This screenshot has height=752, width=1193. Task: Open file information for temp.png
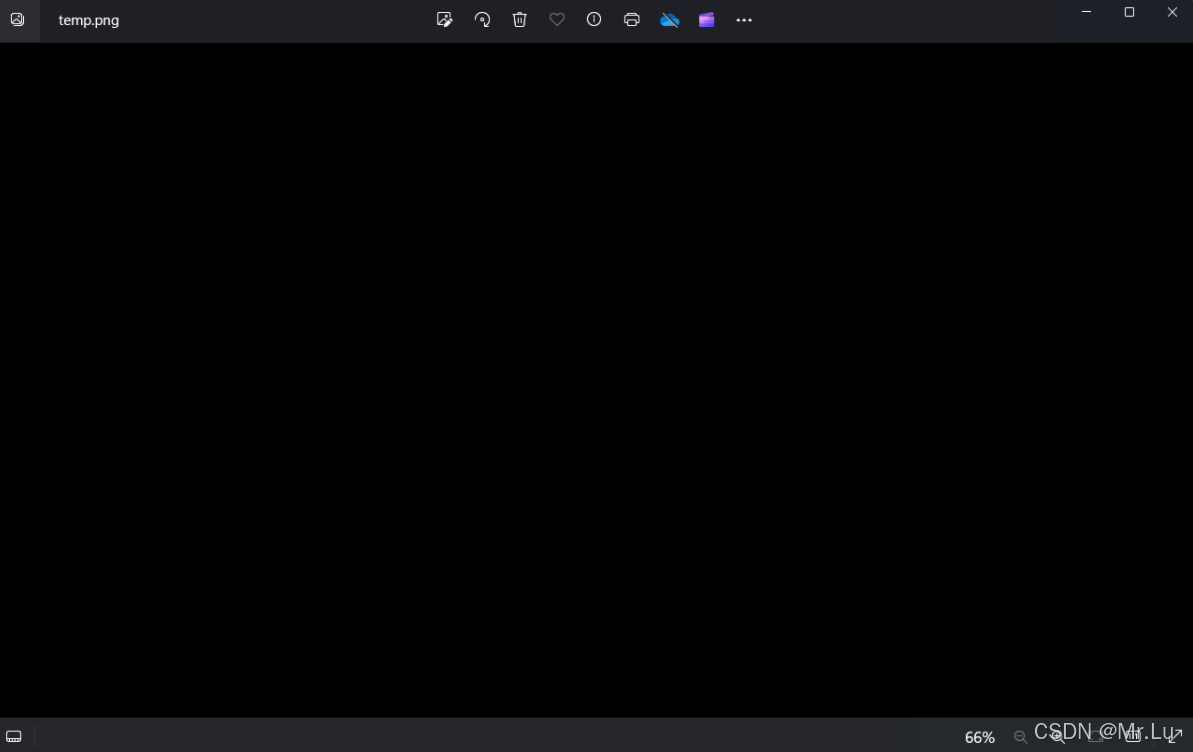pyautogui.click(x=594, y=19)
